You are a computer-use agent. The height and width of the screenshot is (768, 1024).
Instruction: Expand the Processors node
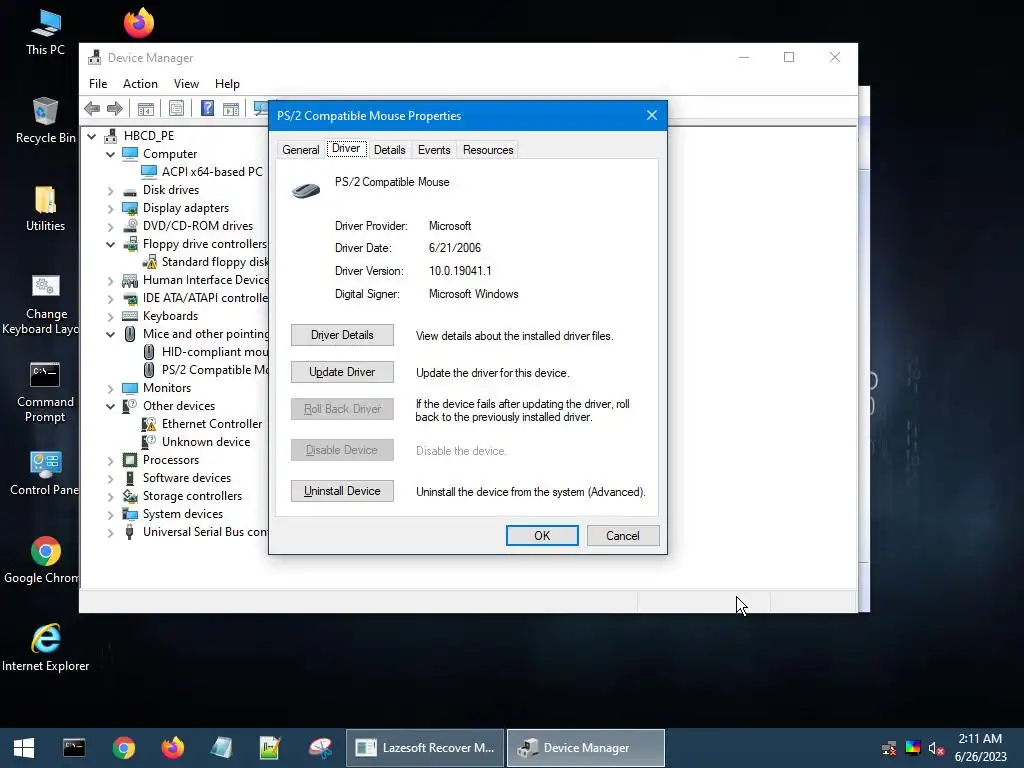click(x=110, y=460)
